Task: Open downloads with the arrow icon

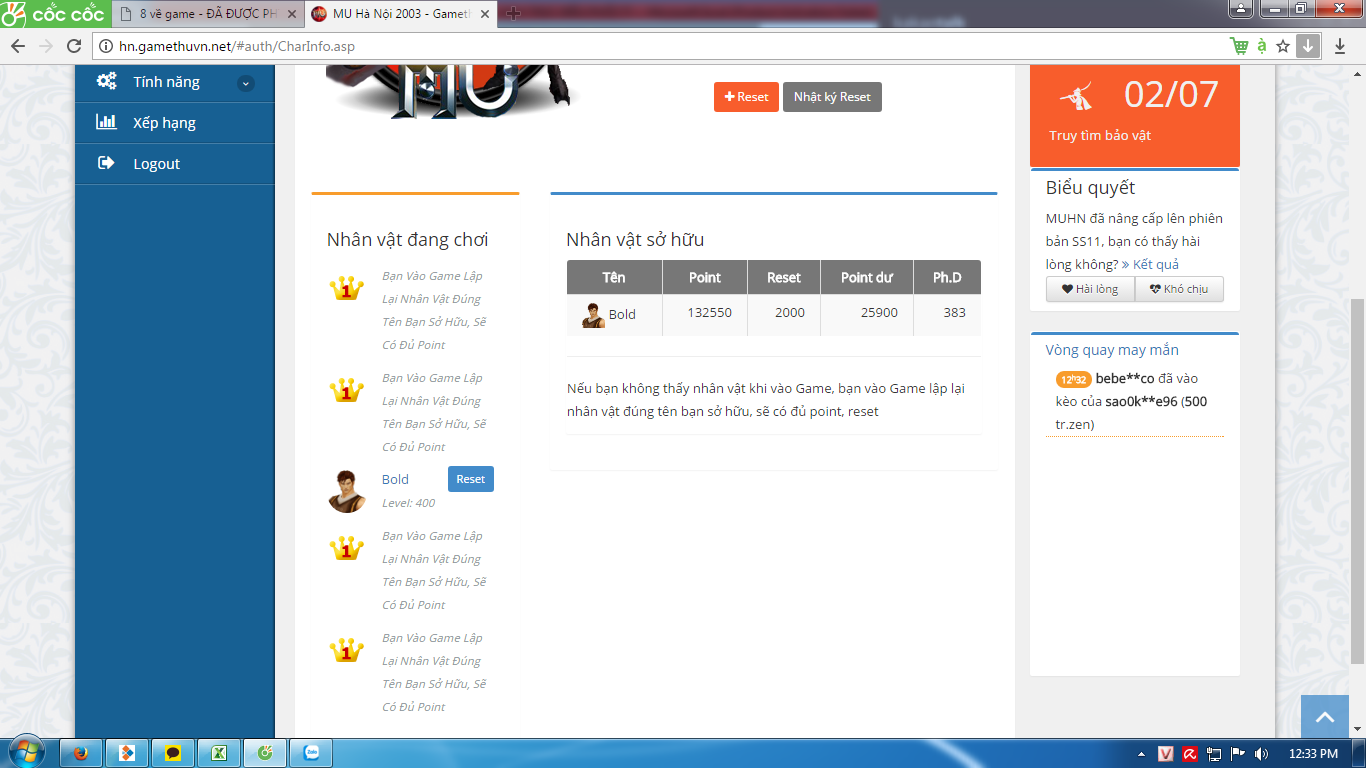Action: (1340, 46)
